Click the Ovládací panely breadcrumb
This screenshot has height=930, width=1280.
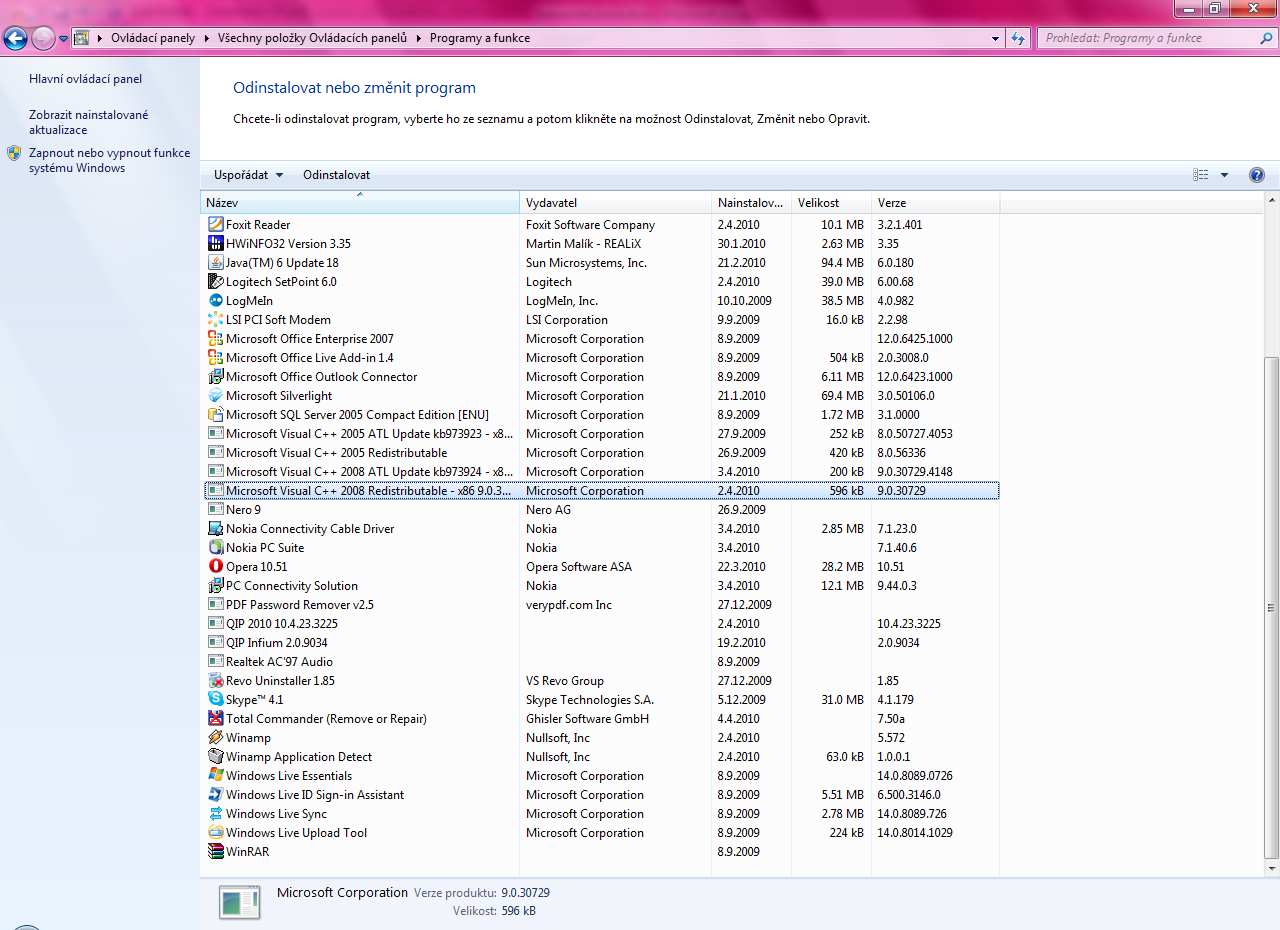pos(153,38)
